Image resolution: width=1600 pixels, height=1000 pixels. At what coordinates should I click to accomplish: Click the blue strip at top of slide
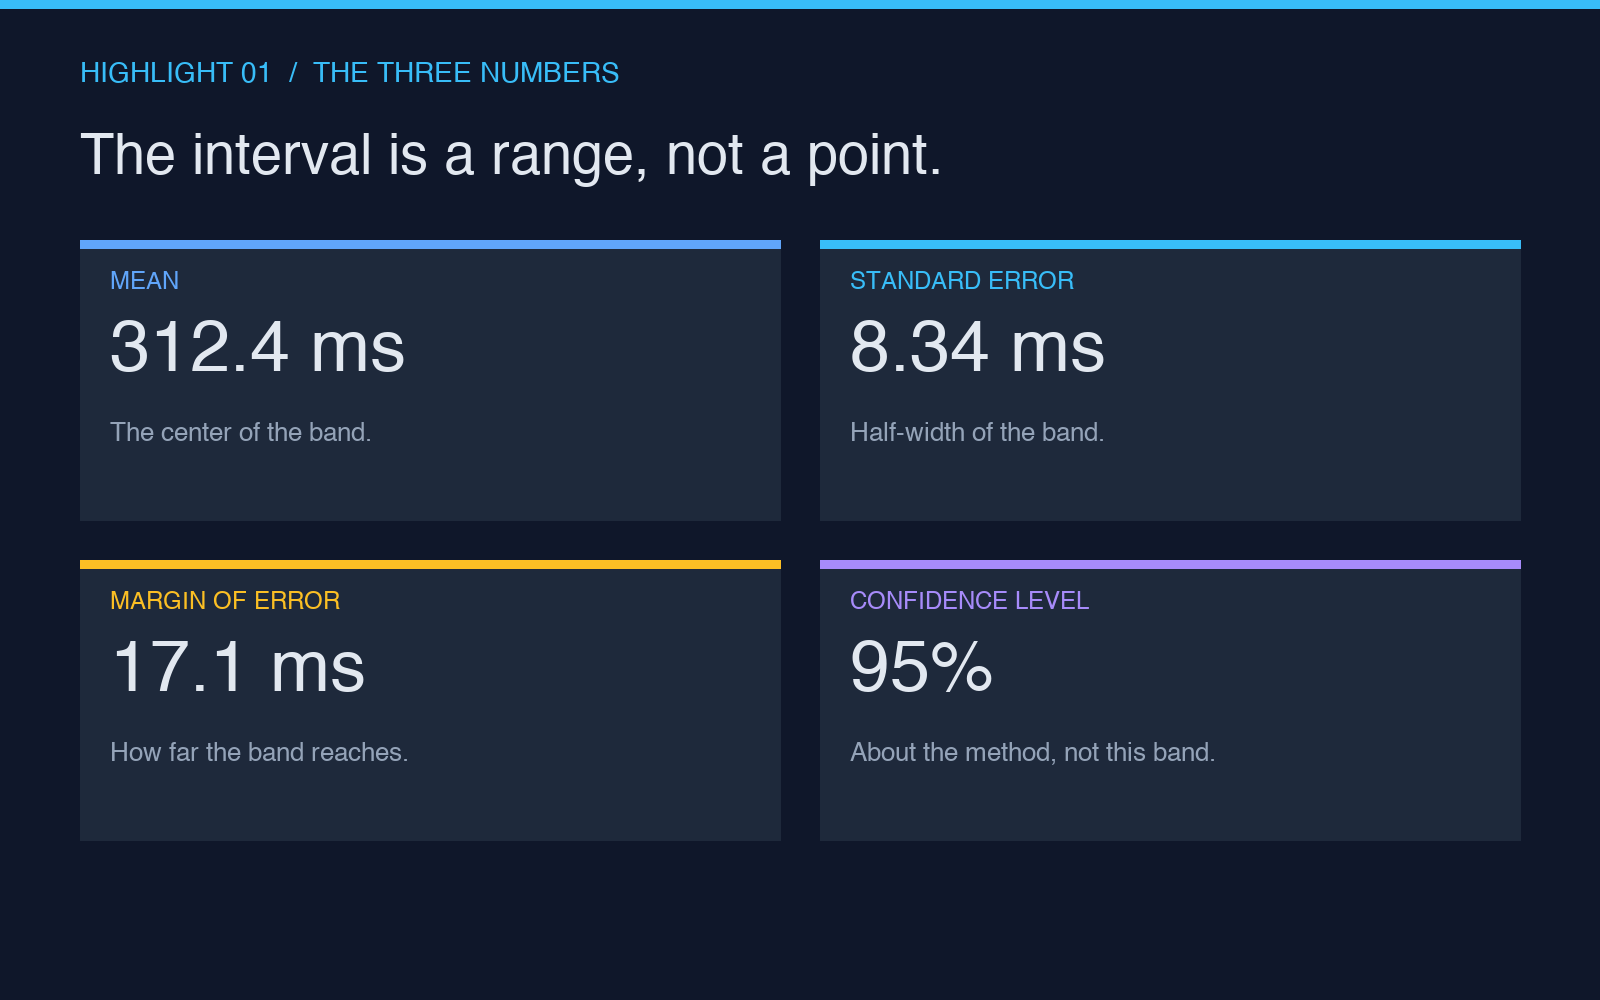(800, 4)
